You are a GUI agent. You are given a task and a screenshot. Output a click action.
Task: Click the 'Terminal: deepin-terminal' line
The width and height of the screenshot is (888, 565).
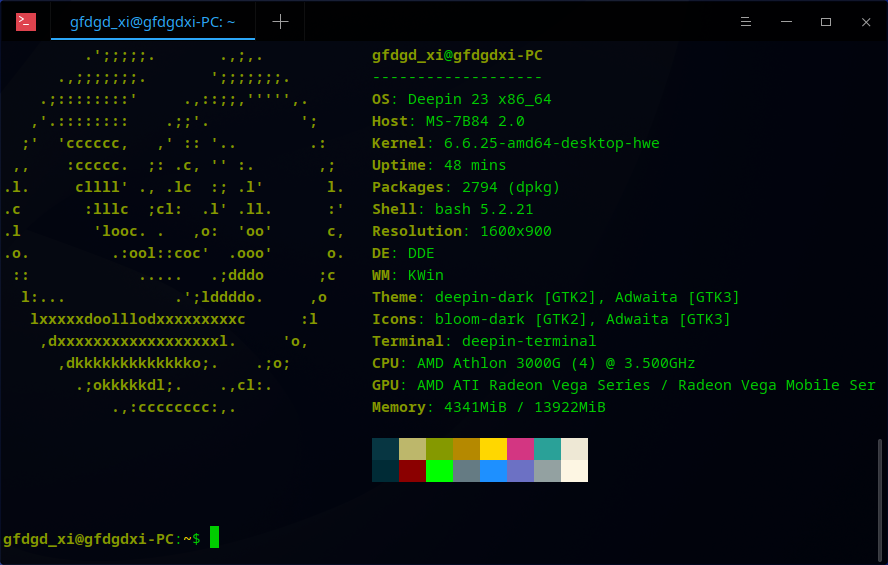(484, 341)
